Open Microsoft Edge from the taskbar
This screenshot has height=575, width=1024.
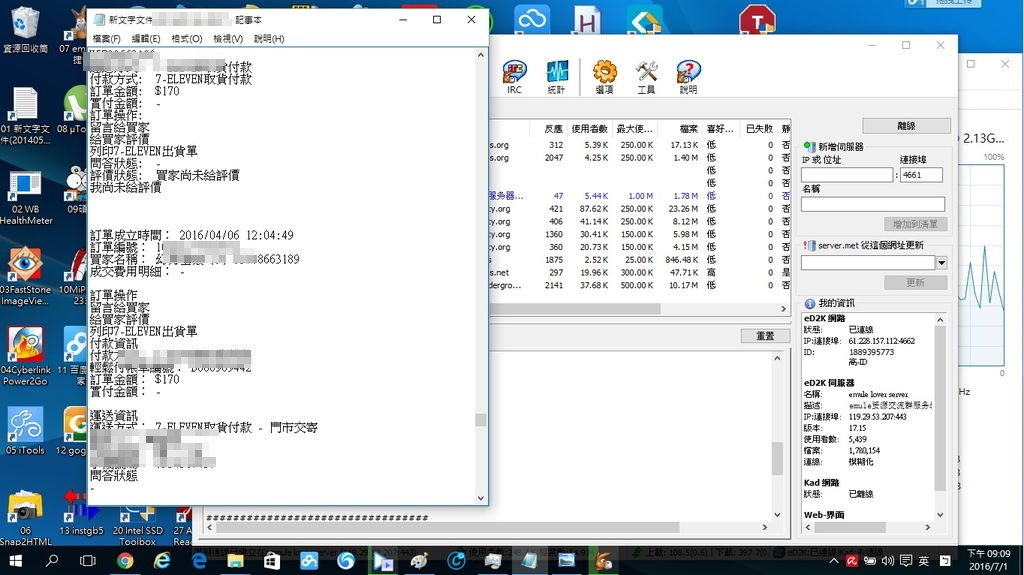pyautogui.click(x=199, y=561)
